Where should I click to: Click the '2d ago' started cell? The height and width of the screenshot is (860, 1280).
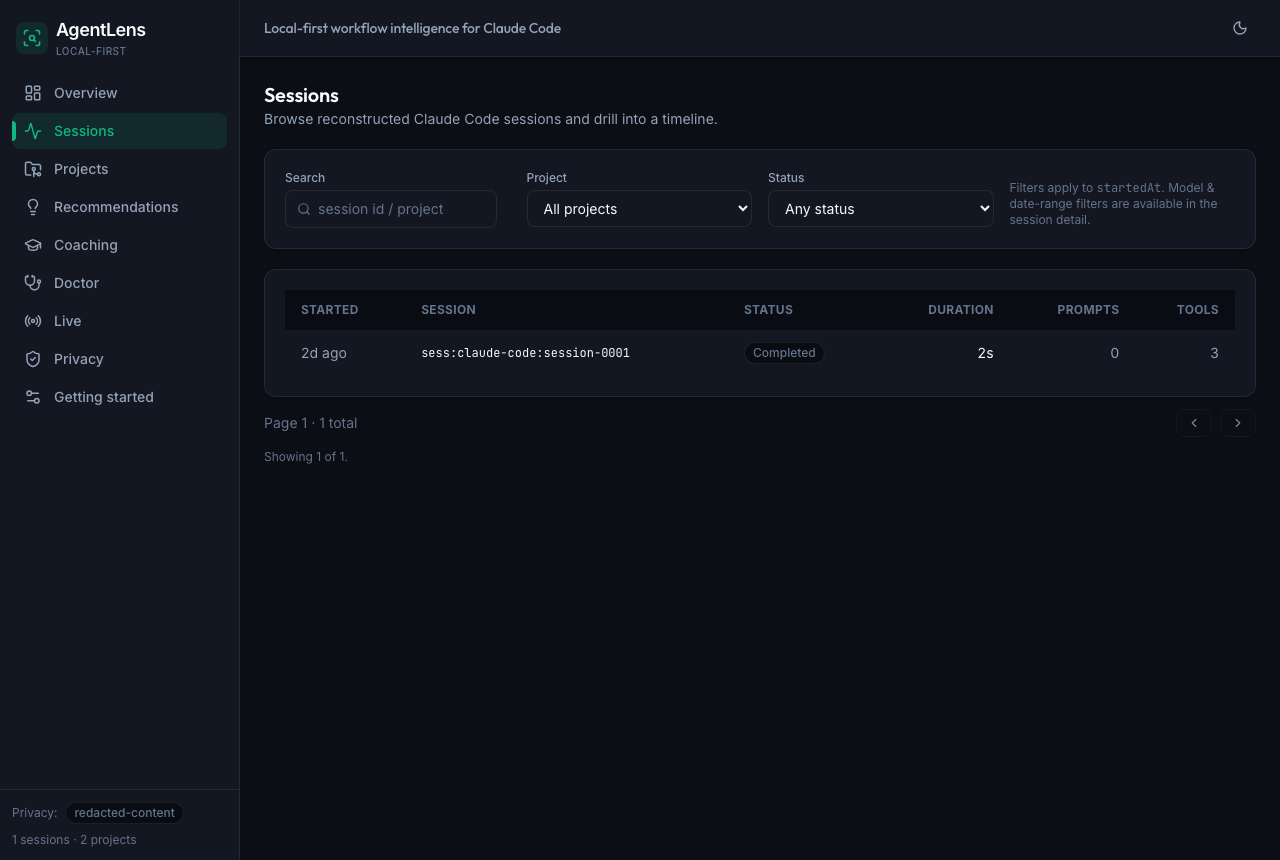324,353
